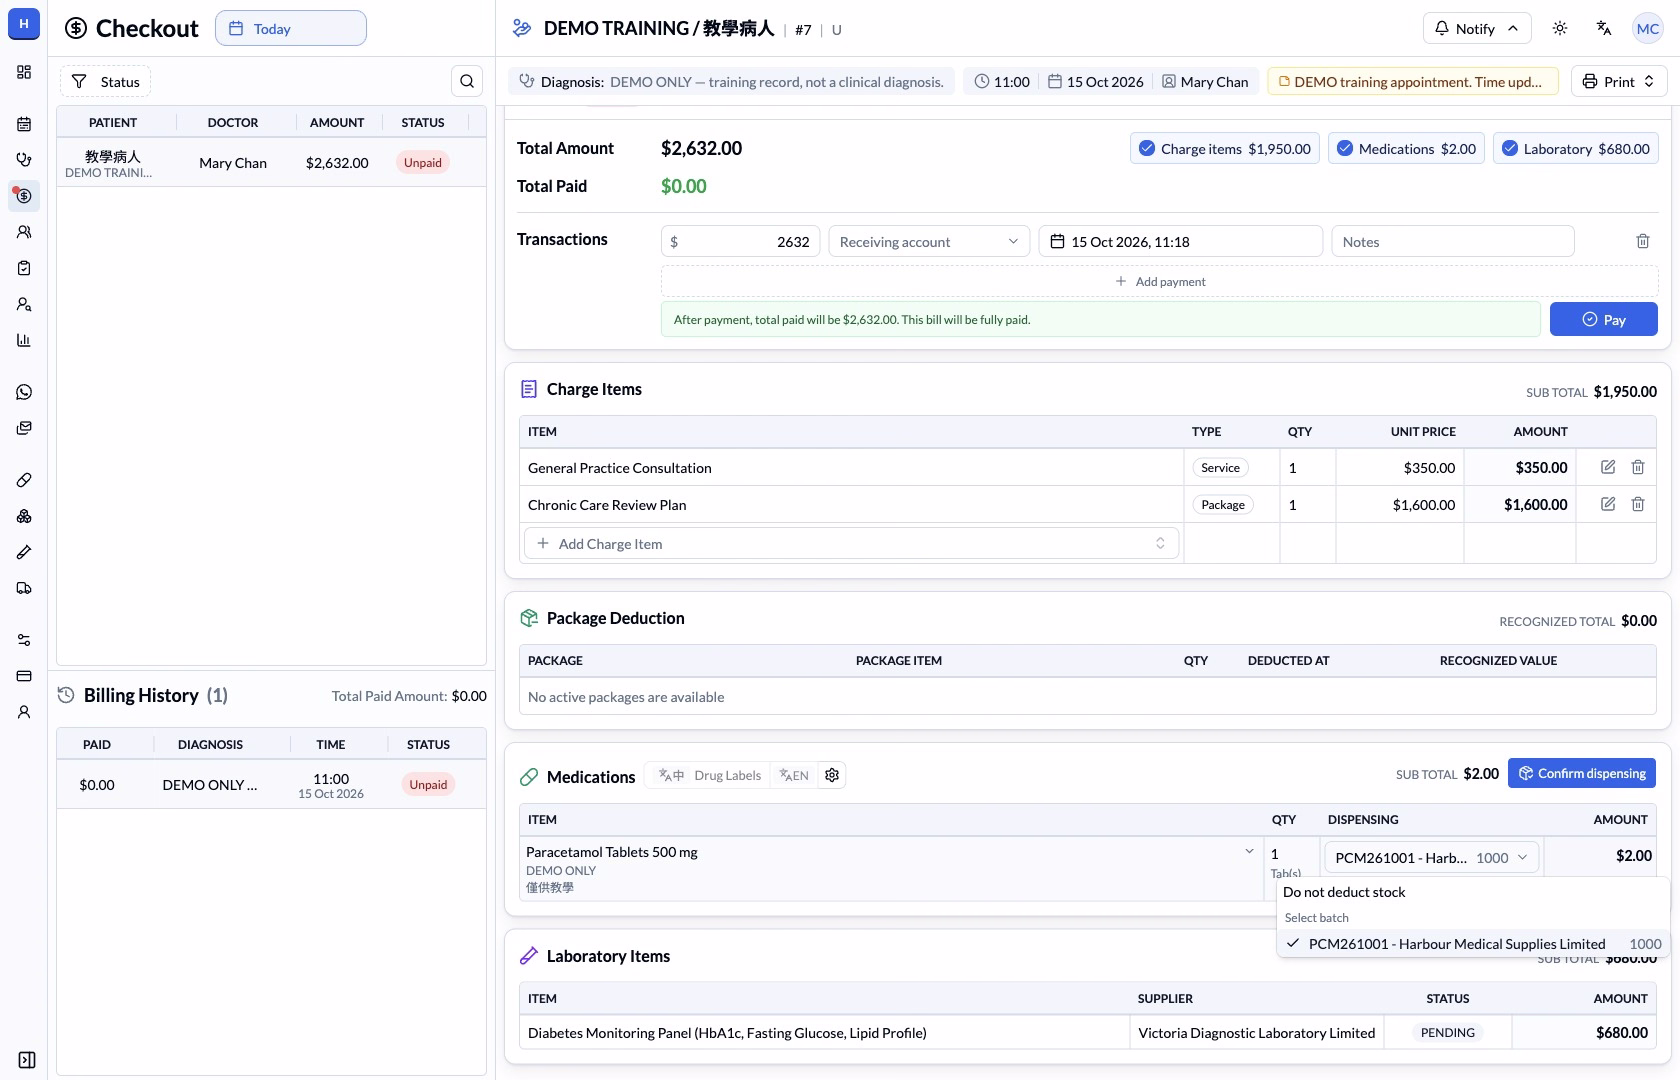Viewport: 1680px width, 1080px height.
Task: Open the Receiving account dropdown
Action: coord(929,241)
